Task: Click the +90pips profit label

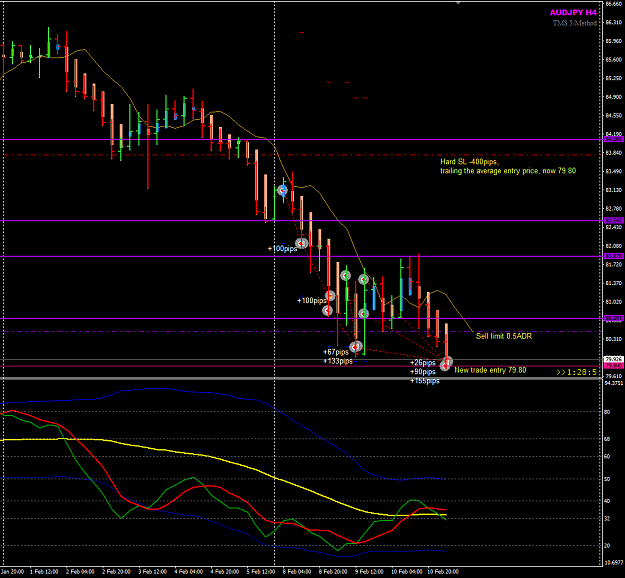Action: click(x=423, y=372)
